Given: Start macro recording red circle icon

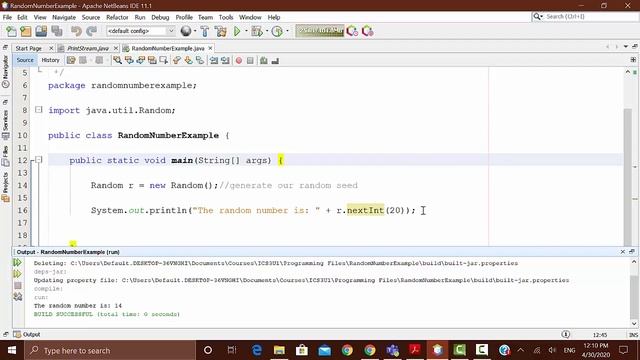Looking at the screenshot, I should point(239,60).
